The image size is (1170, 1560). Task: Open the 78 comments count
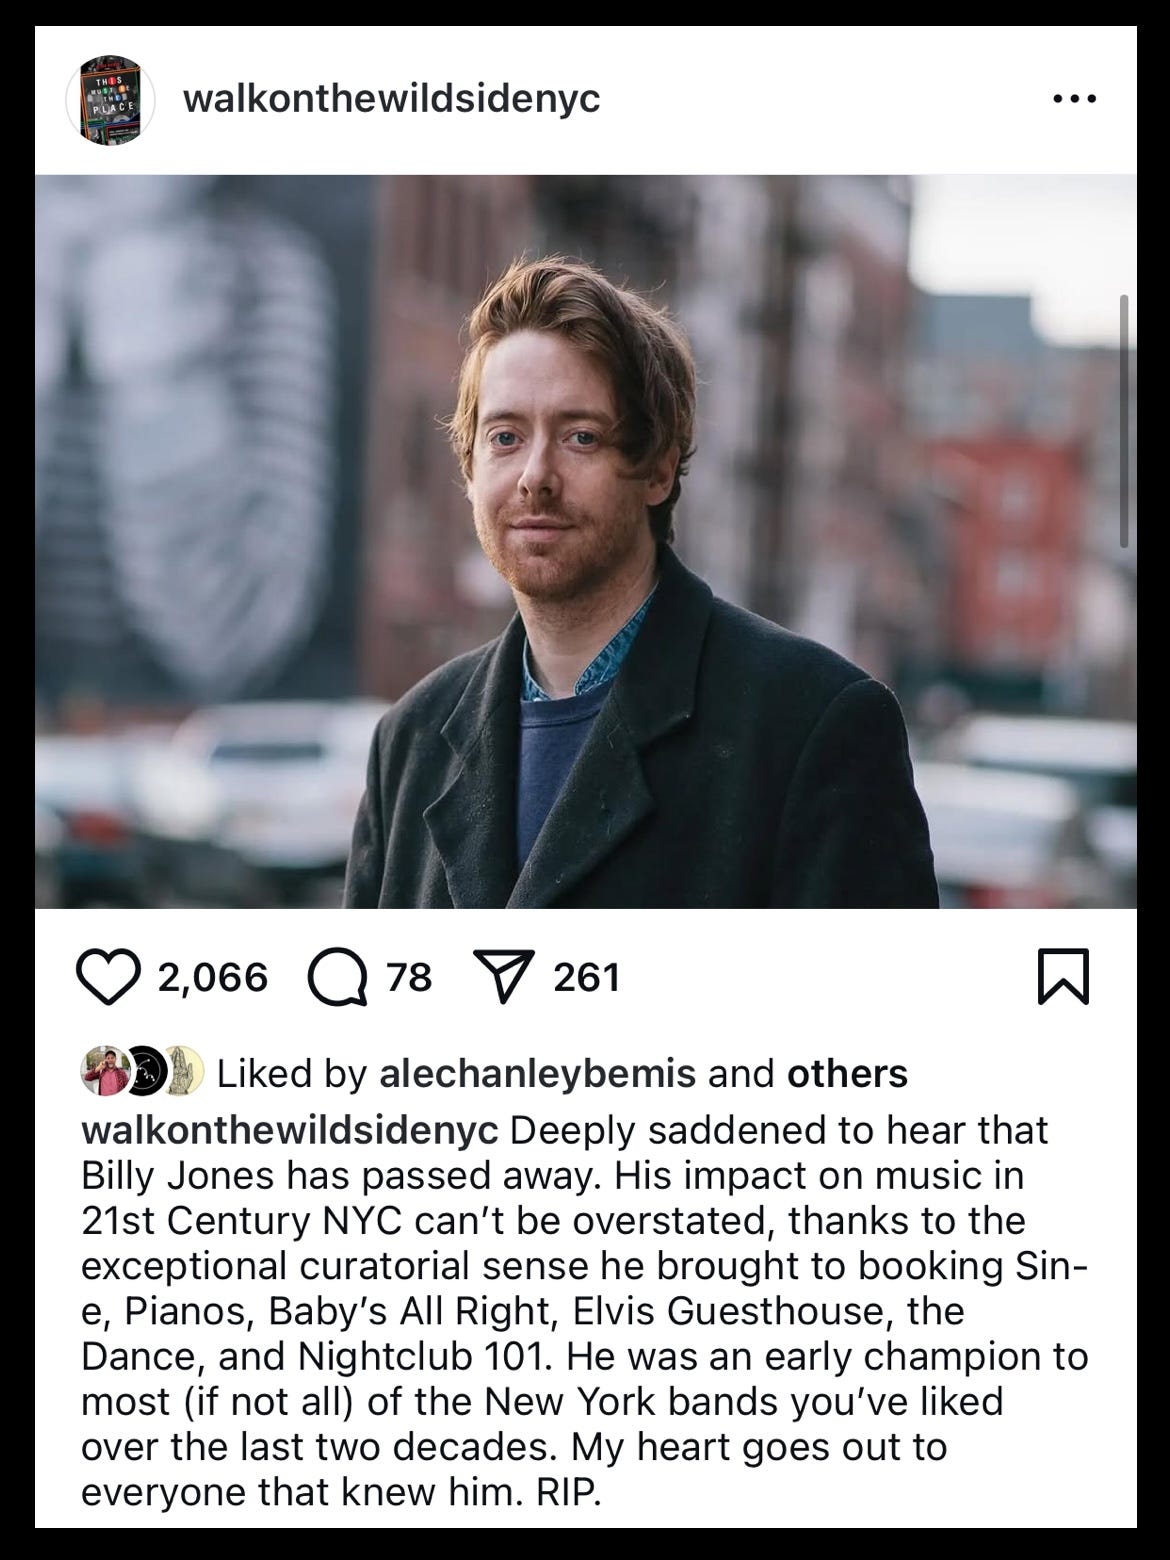pyautogui.click(x=408, y=977)
